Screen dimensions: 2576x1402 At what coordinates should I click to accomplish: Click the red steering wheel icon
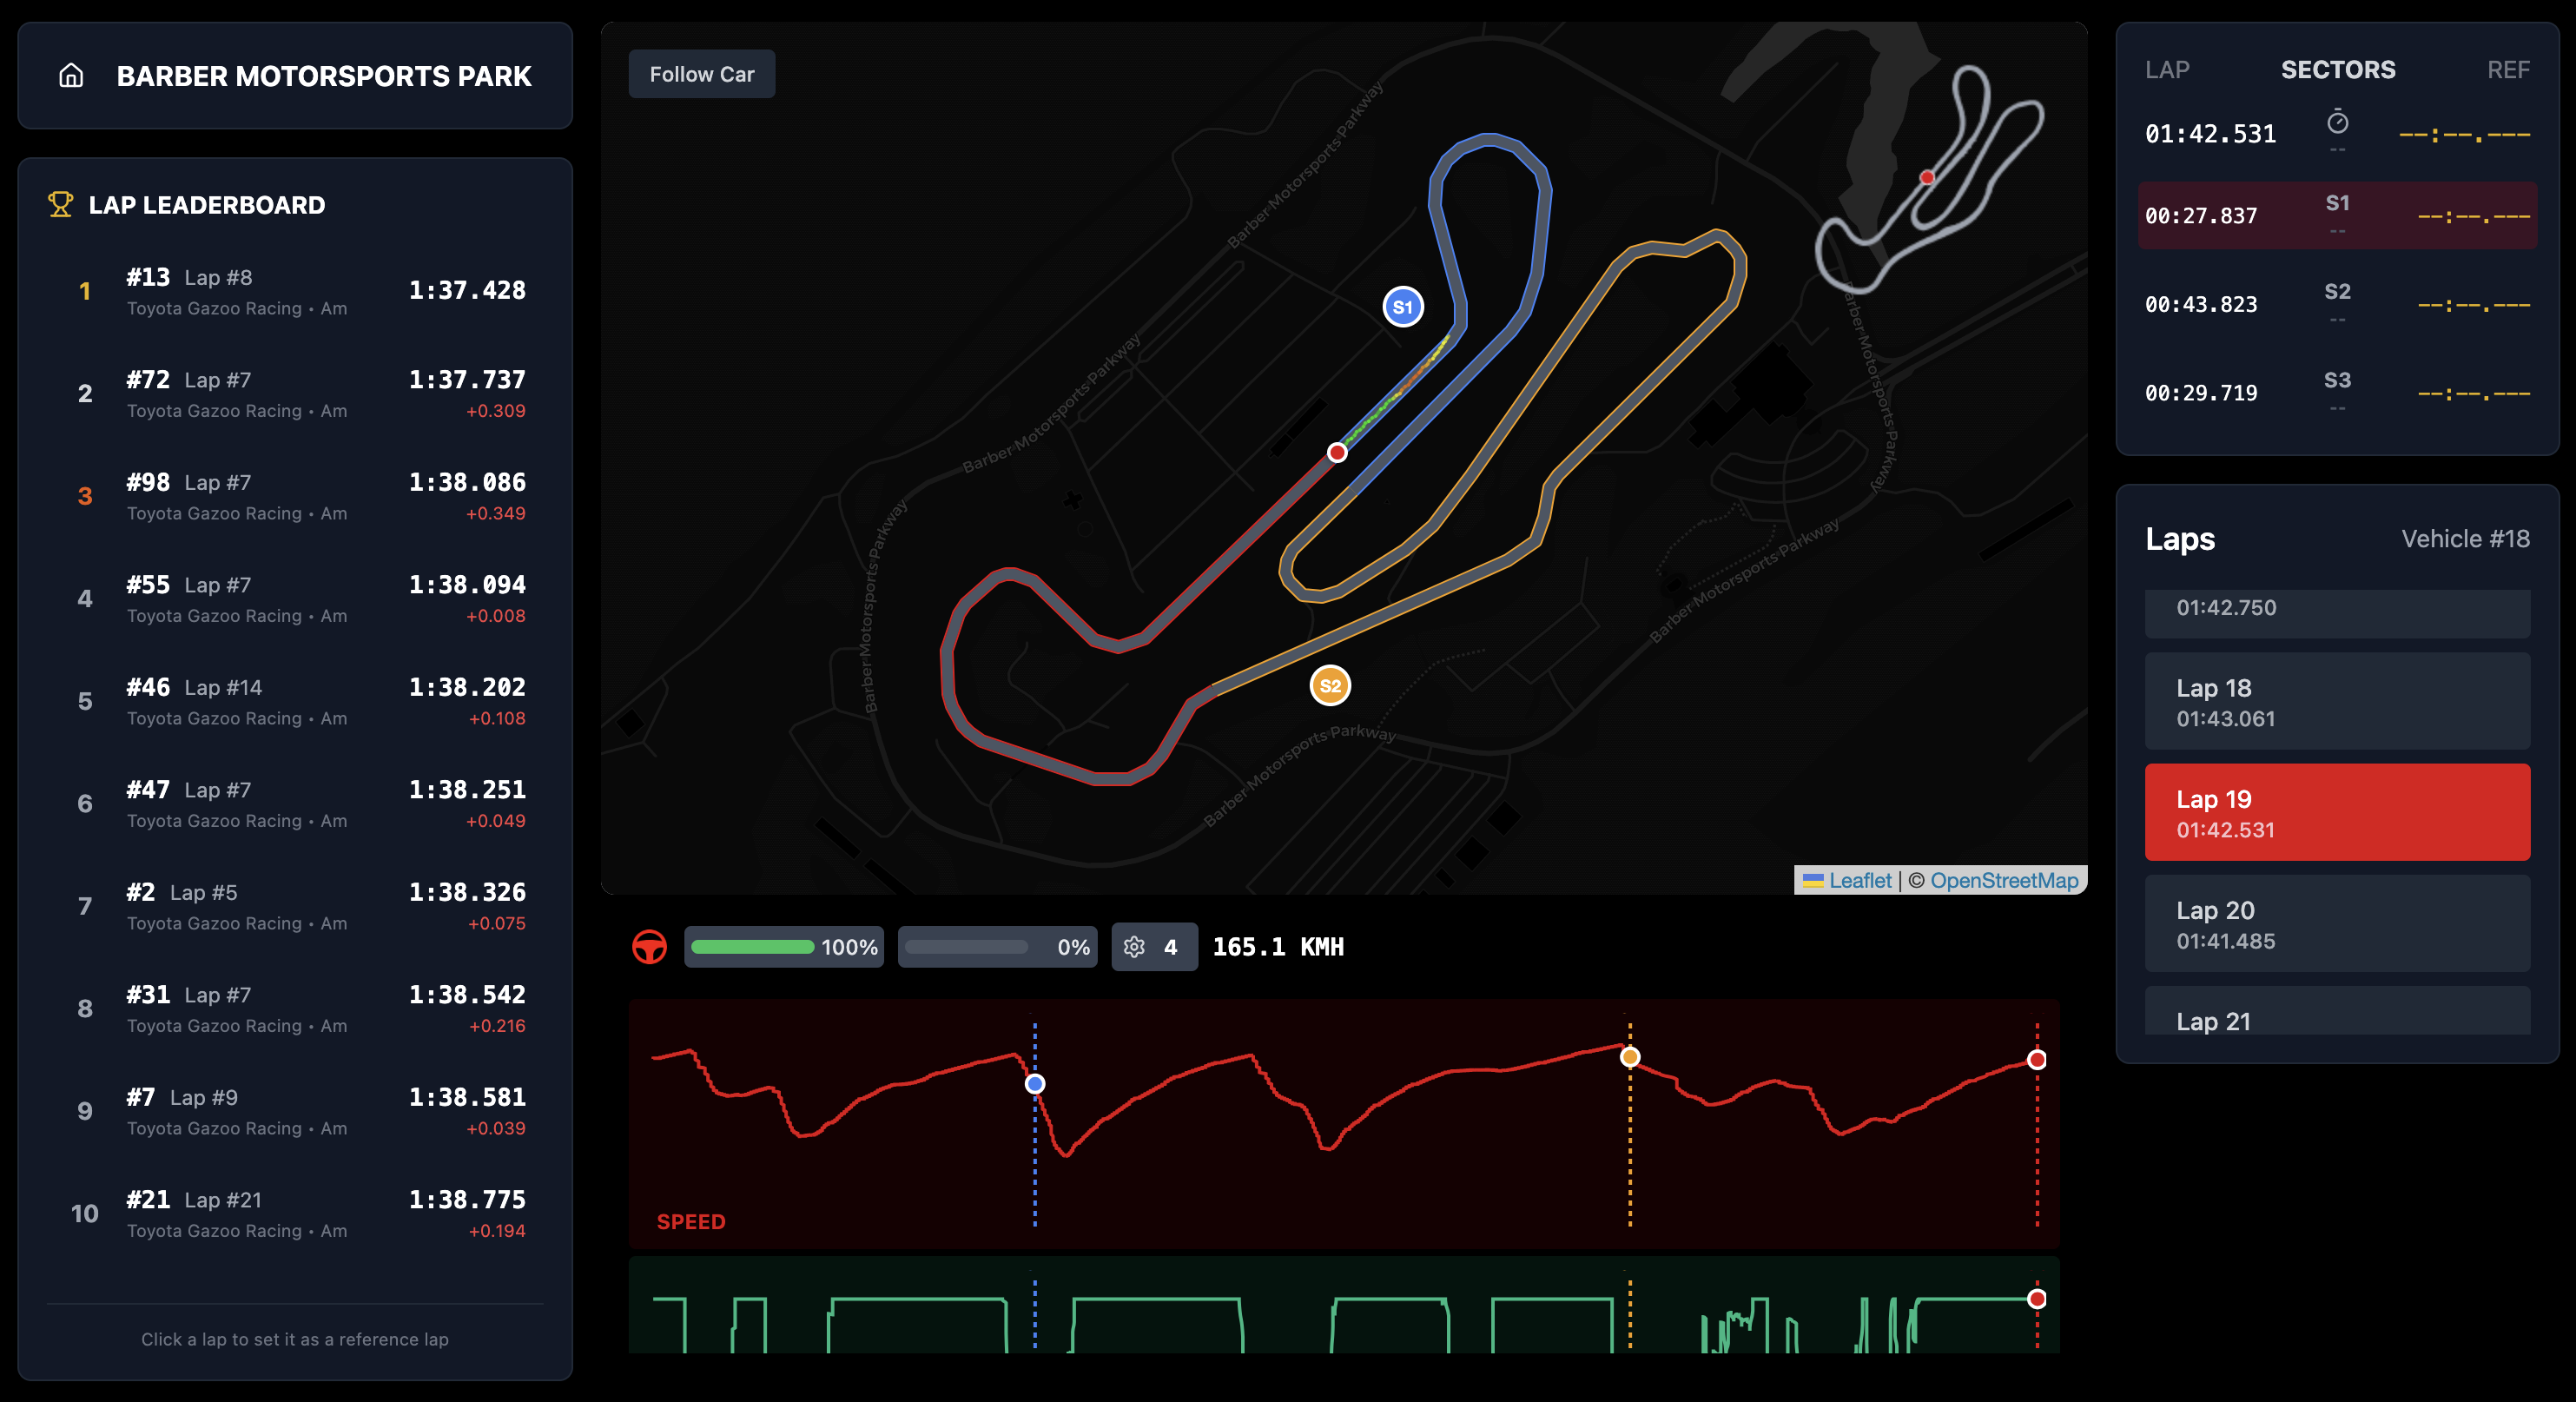(649, 946)
